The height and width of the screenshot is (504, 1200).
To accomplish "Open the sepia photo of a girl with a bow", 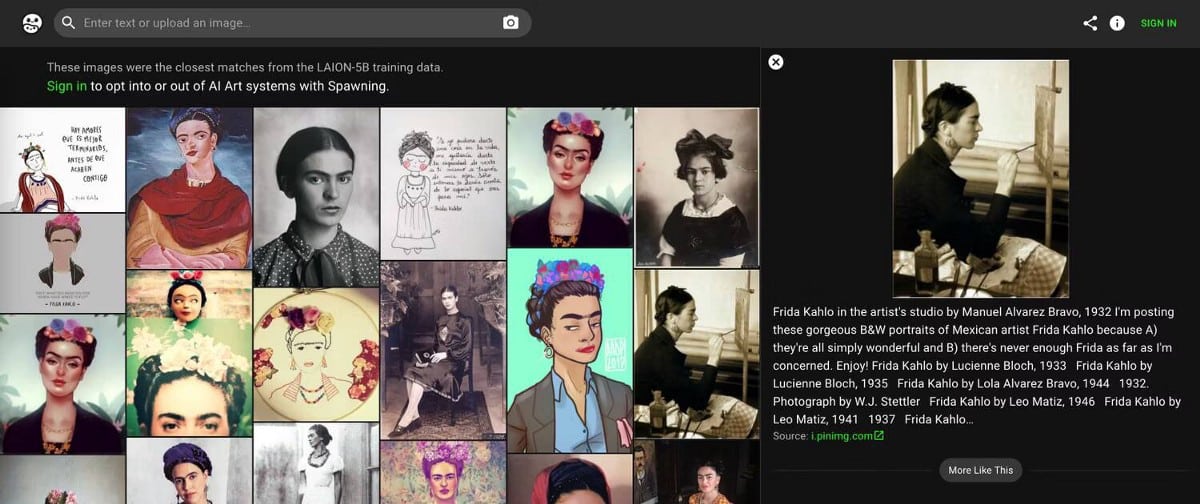I will [697, 187].
